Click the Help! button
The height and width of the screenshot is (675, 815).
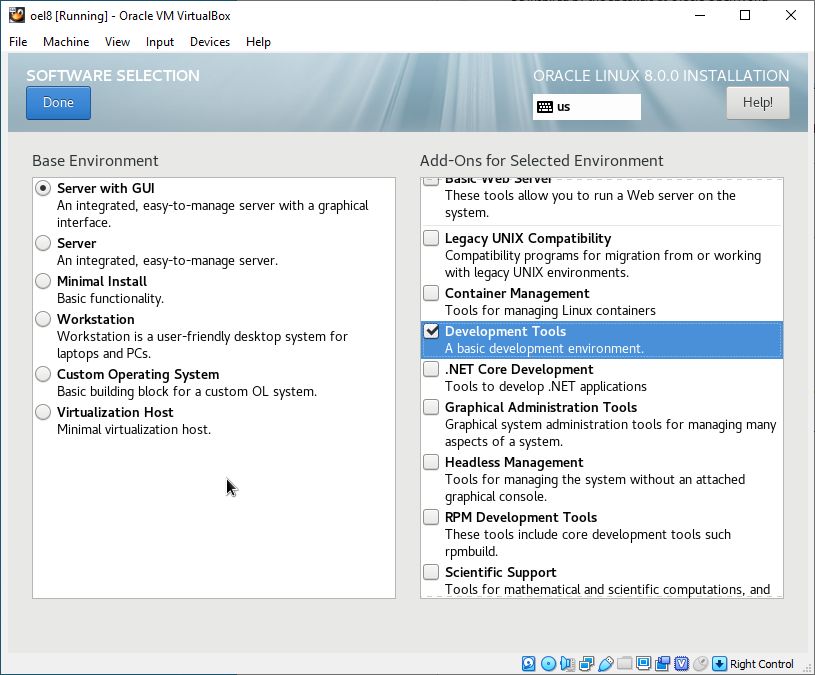click(x=757, y=103)
